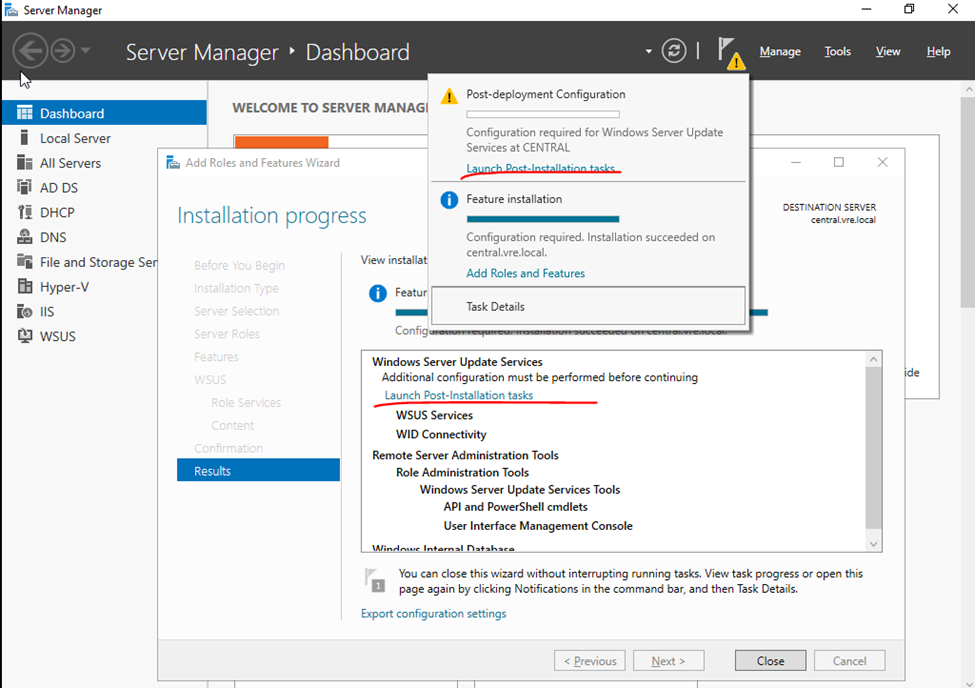Image resolution: width=975 pixels, height=688 pixels.
Task: Click the back navigation arrow
Action: 31,51
